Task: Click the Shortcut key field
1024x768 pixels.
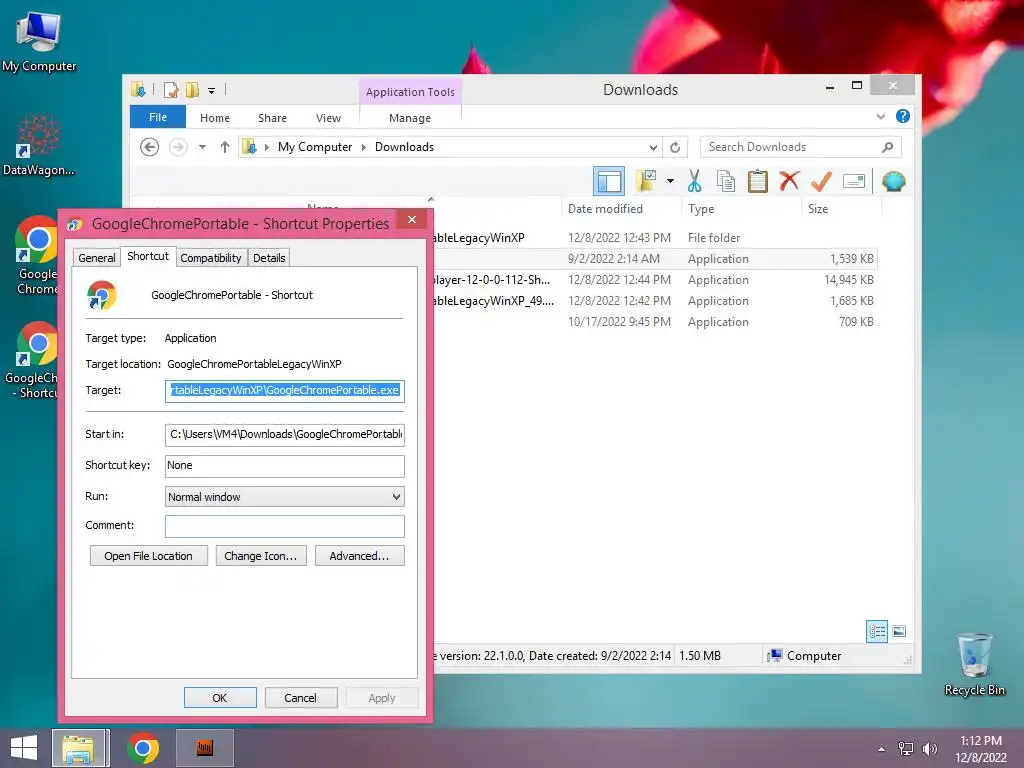Action: tap(285, 466)
